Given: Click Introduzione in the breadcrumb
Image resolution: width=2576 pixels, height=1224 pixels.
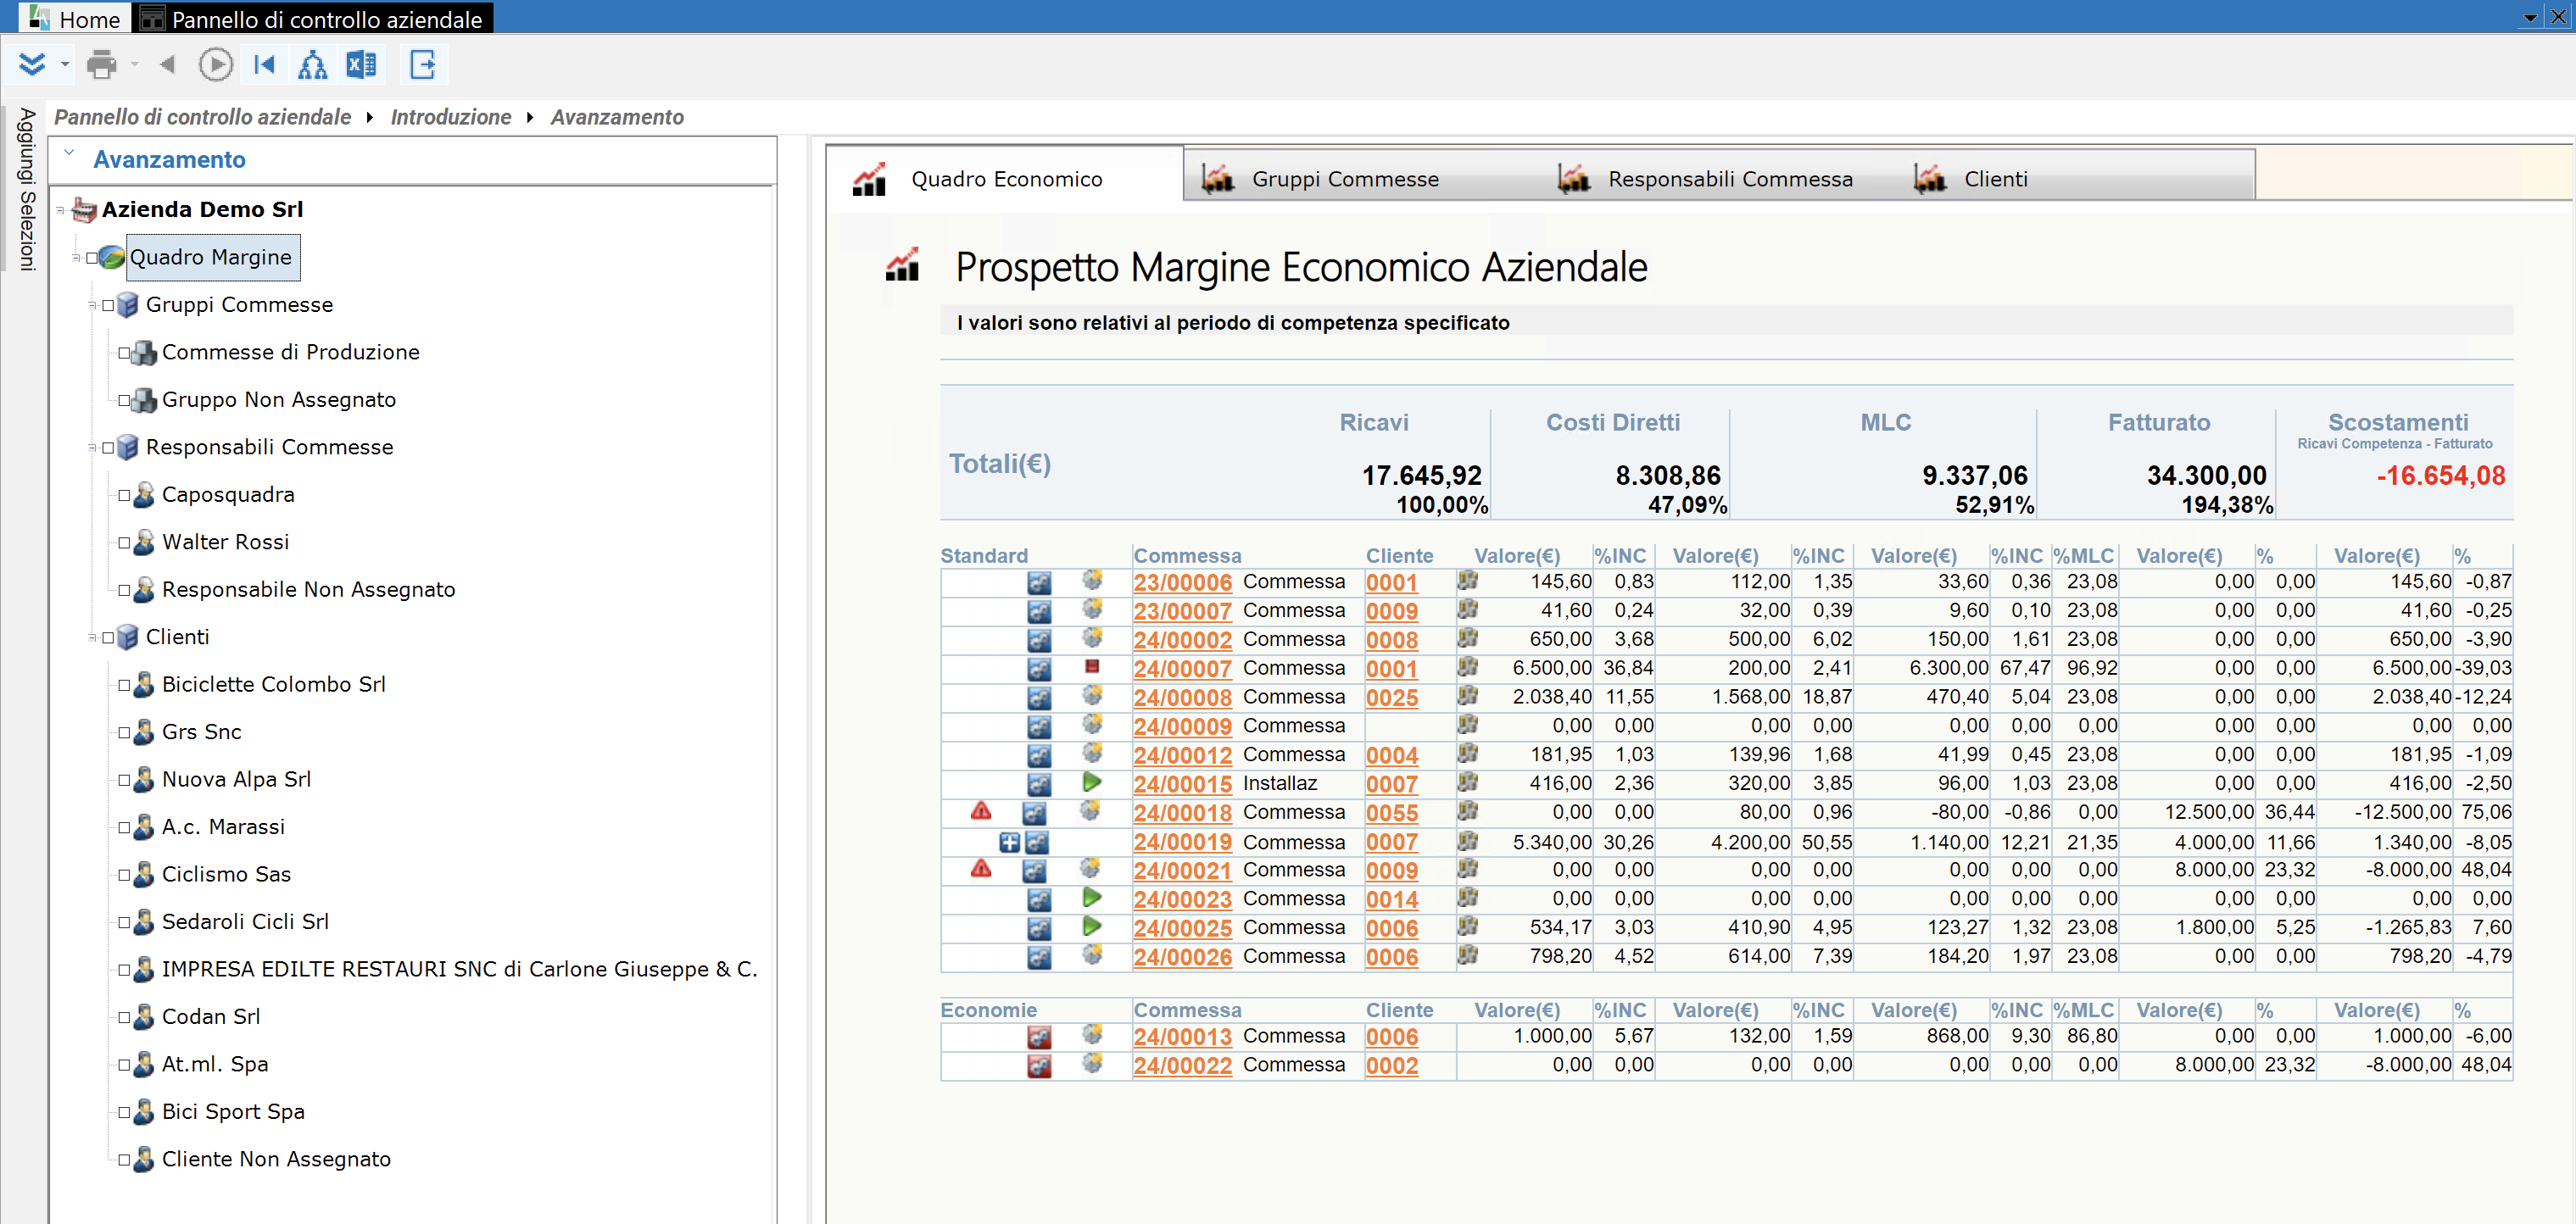Looking at the screenshot, I should tap(450, 117).
